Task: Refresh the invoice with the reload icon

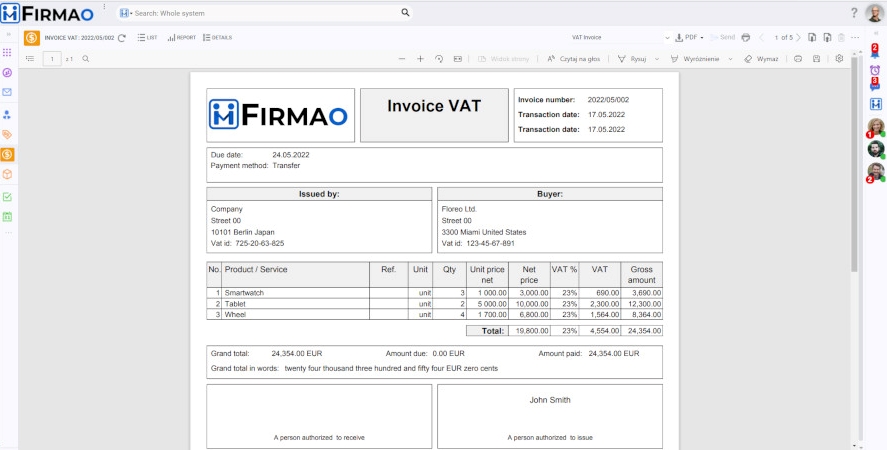Action: pos(122,38)
